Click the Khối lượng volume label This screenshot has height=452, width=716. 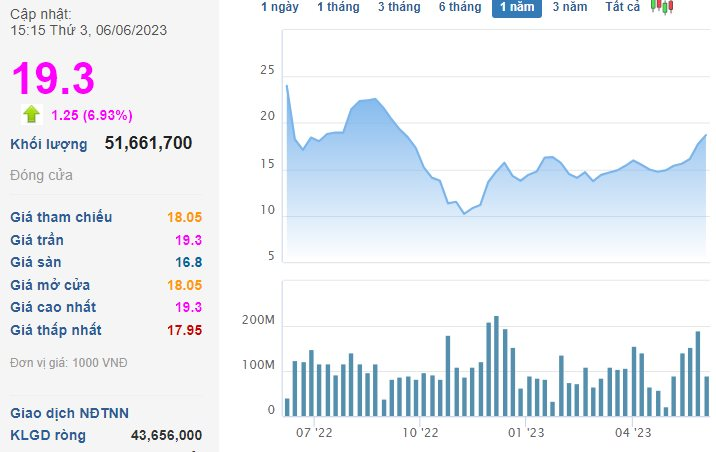[49, 144]
